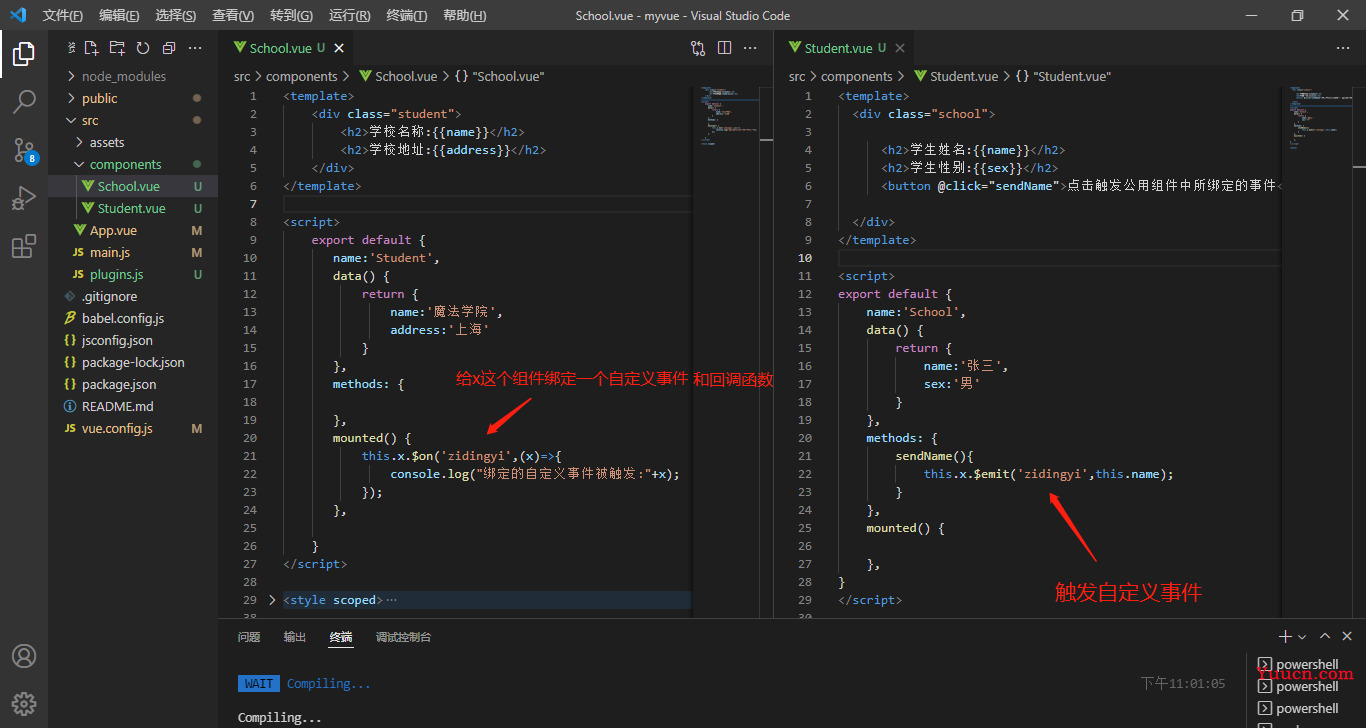This screenshot has height=728, width=1366.
Task: Open the 终端(T) menu
Action: [x=407, y=15]
